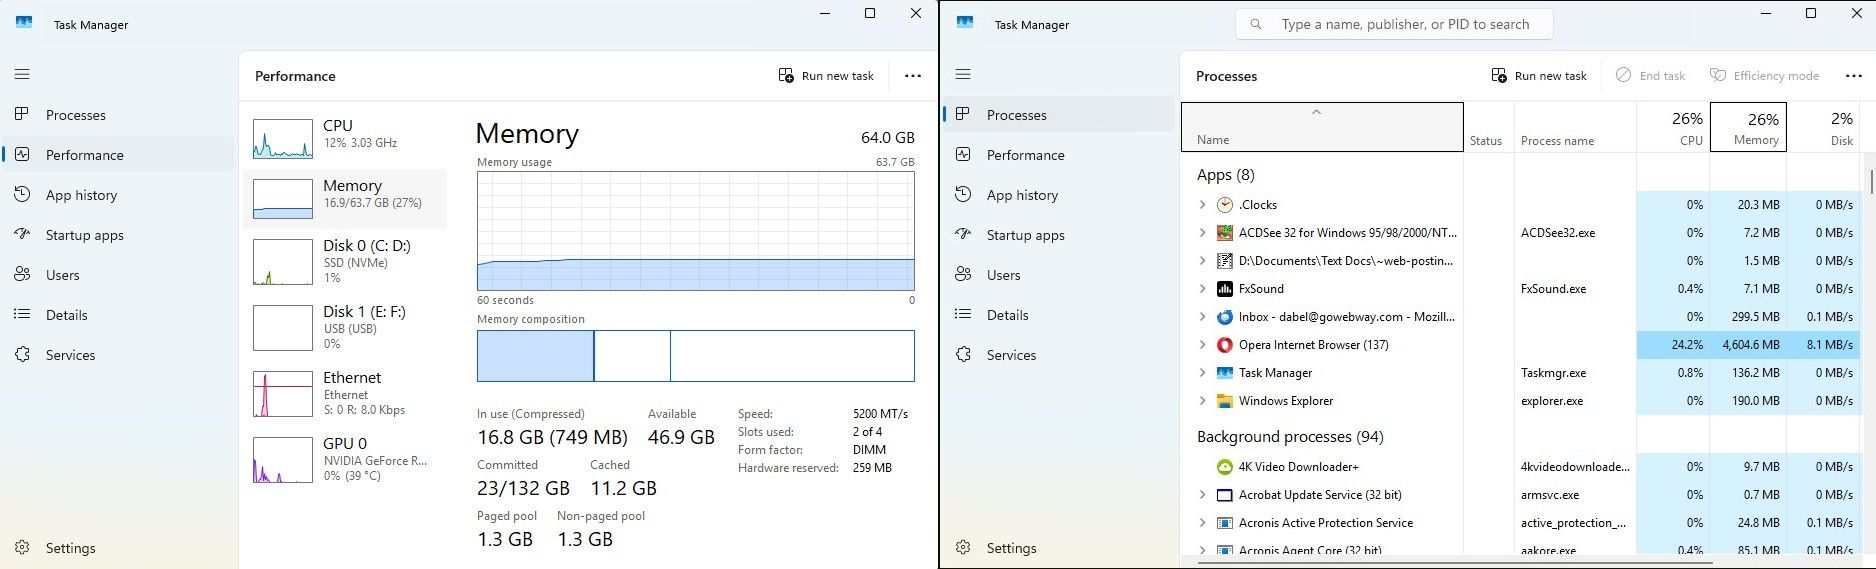The width and height of the screenshot is (1876, 569).
Task: Expand the Windows Explorer process entry
Action: point(1202,401)
